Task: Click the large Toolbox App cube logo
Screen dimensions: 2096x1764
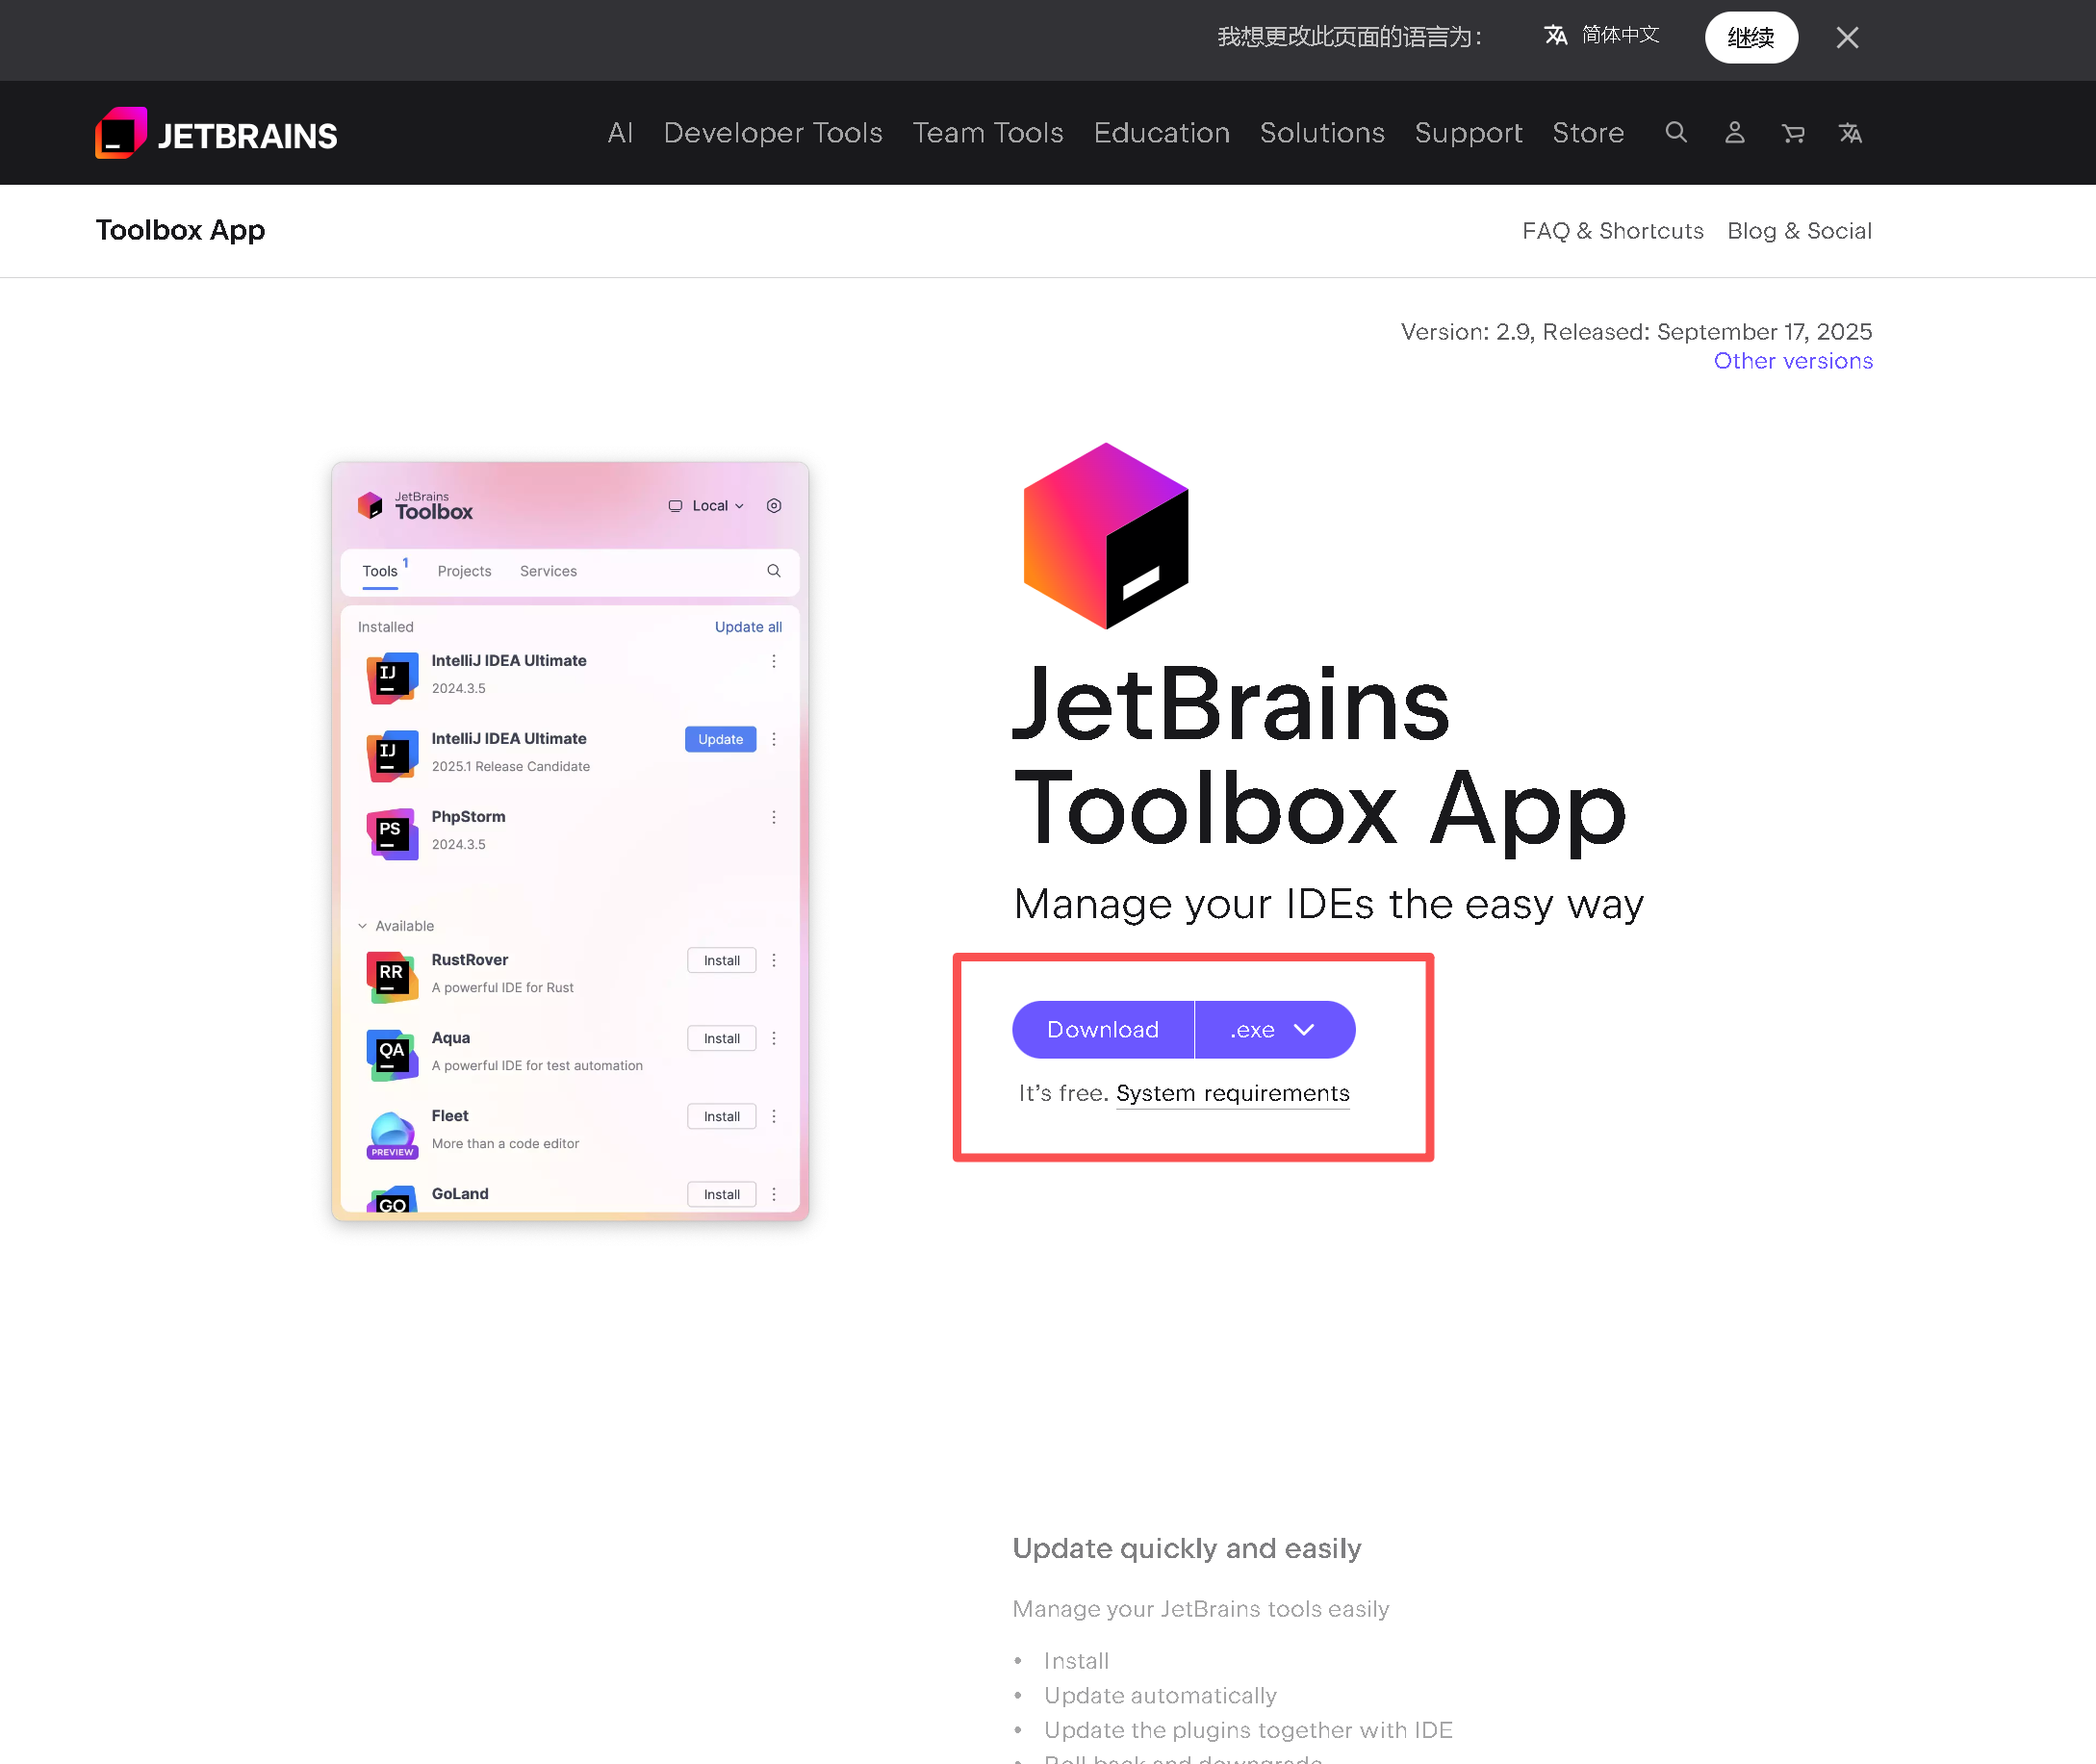Action: tap(1106, 535)
